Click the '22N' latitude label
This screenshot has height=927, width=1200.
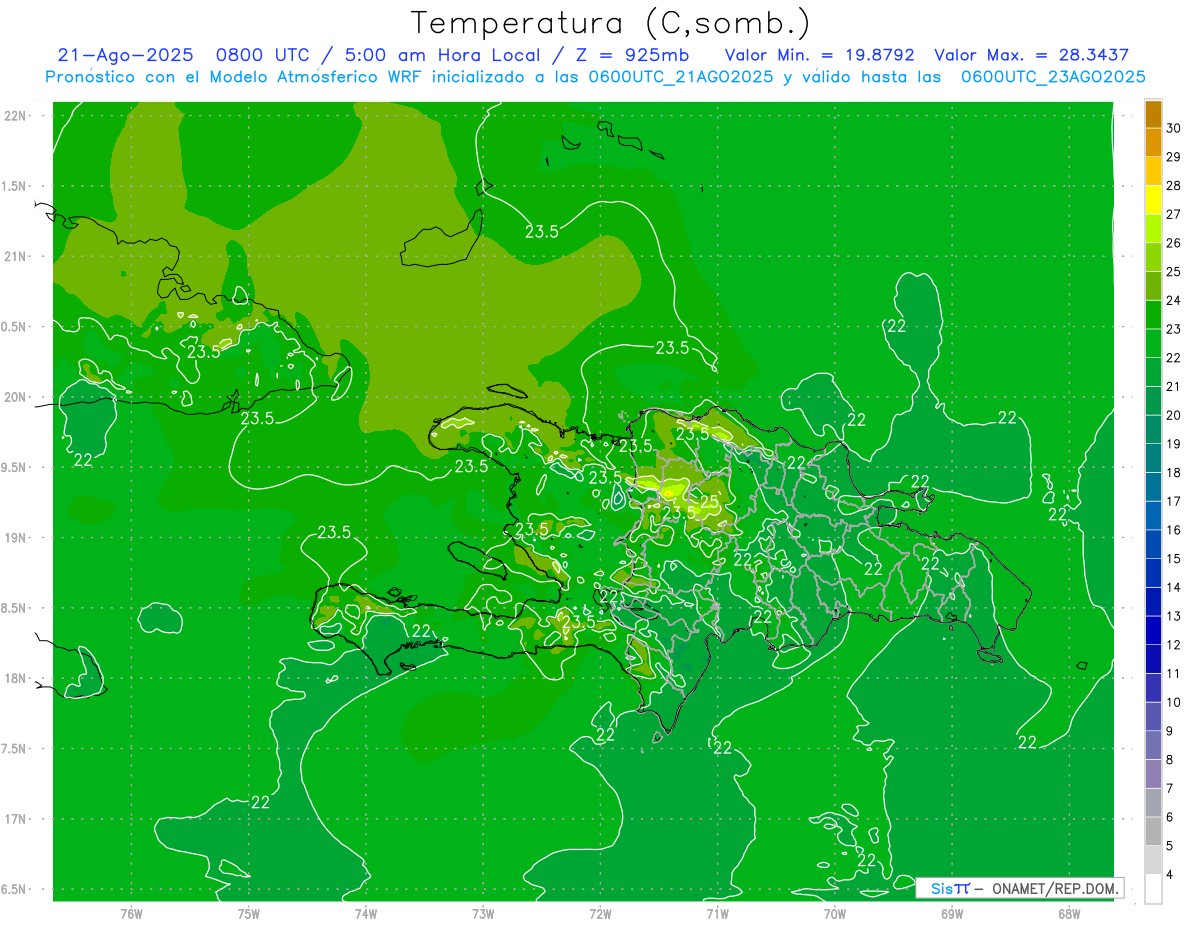[x=15, y=115]
